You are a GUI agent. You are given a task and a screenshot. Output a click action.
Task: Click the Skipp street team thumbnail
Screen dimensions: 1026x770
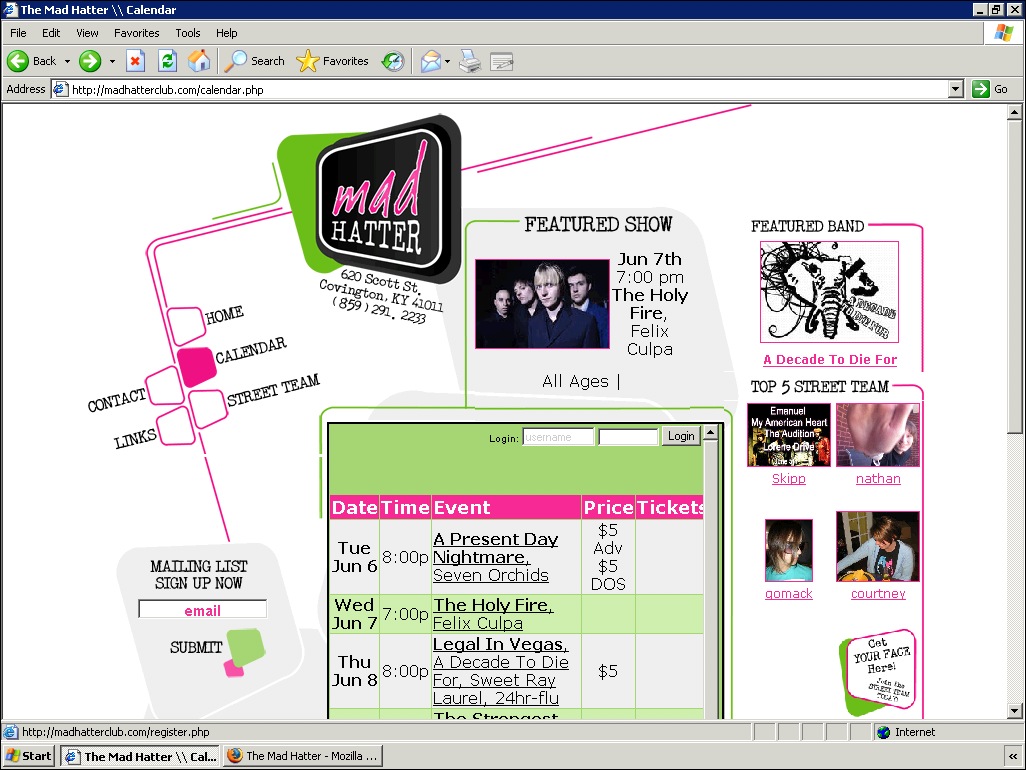point(788,434)
